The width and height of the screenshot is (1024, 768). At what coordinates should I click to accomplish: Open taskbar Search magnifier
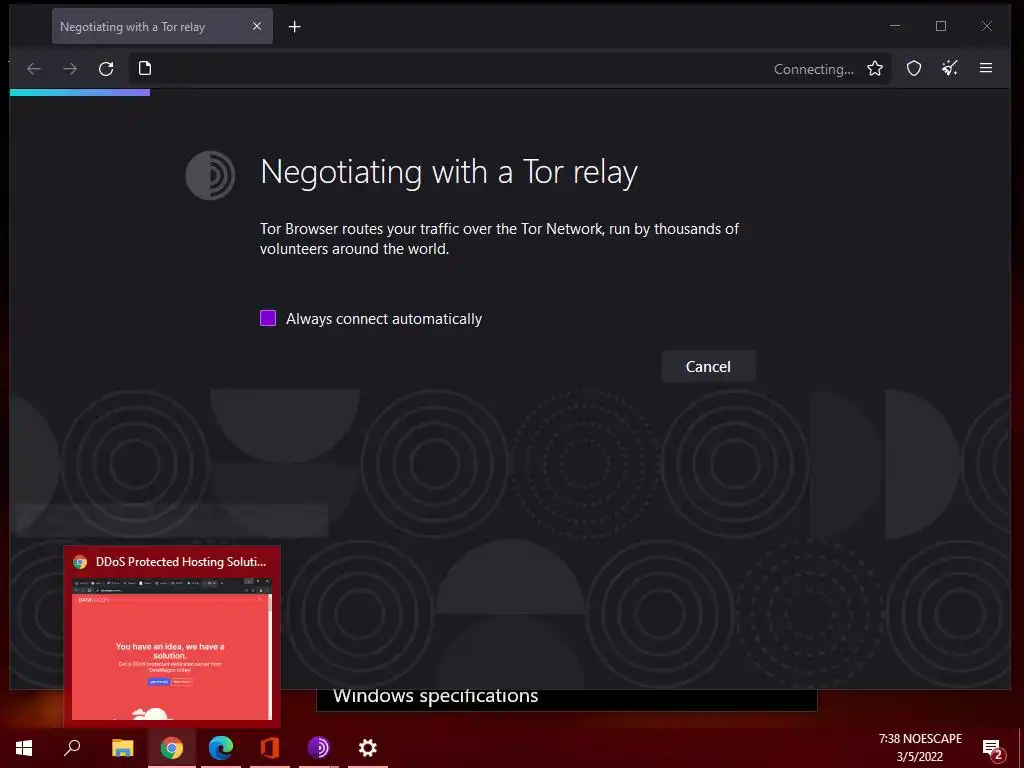tap(72, 748)
